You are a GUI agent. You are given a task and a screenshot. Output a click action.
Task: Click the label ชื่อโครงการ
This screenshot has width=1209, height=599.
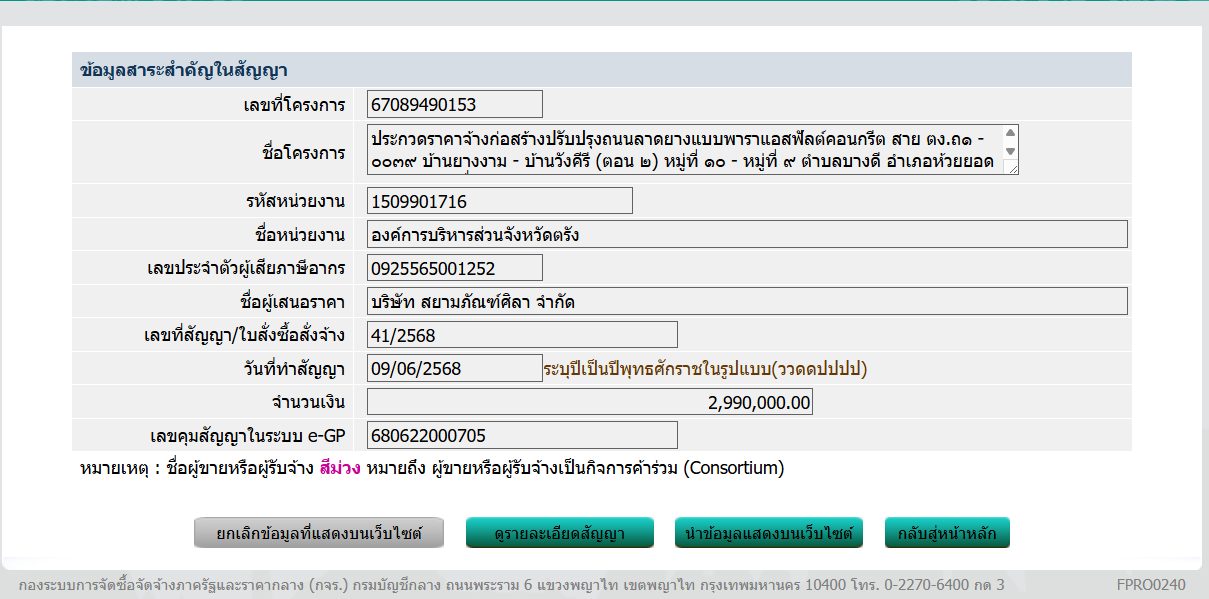pyautogui.click(x=303, y=152)
